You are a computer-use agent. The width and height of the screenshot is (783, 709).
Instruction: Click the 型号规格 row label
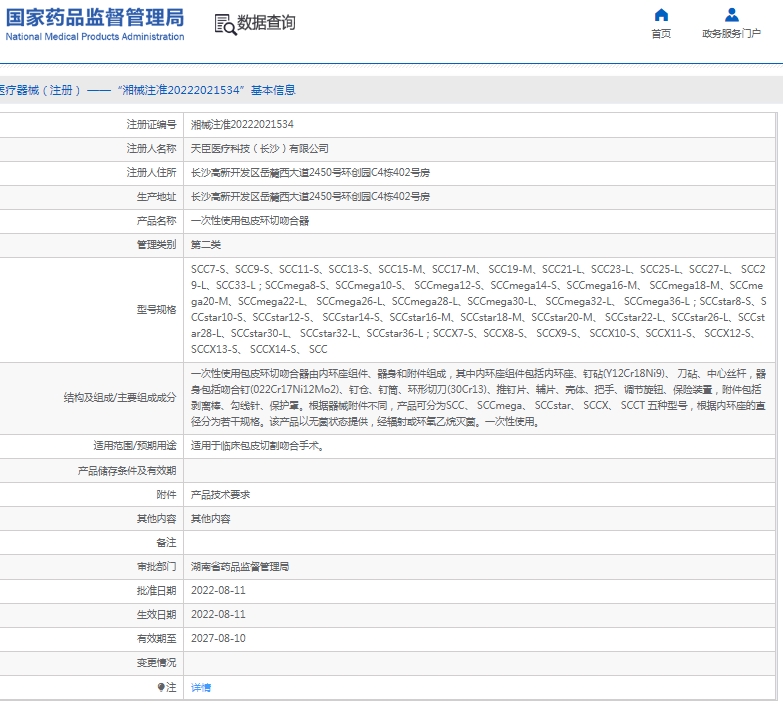[x=156, y=310]
